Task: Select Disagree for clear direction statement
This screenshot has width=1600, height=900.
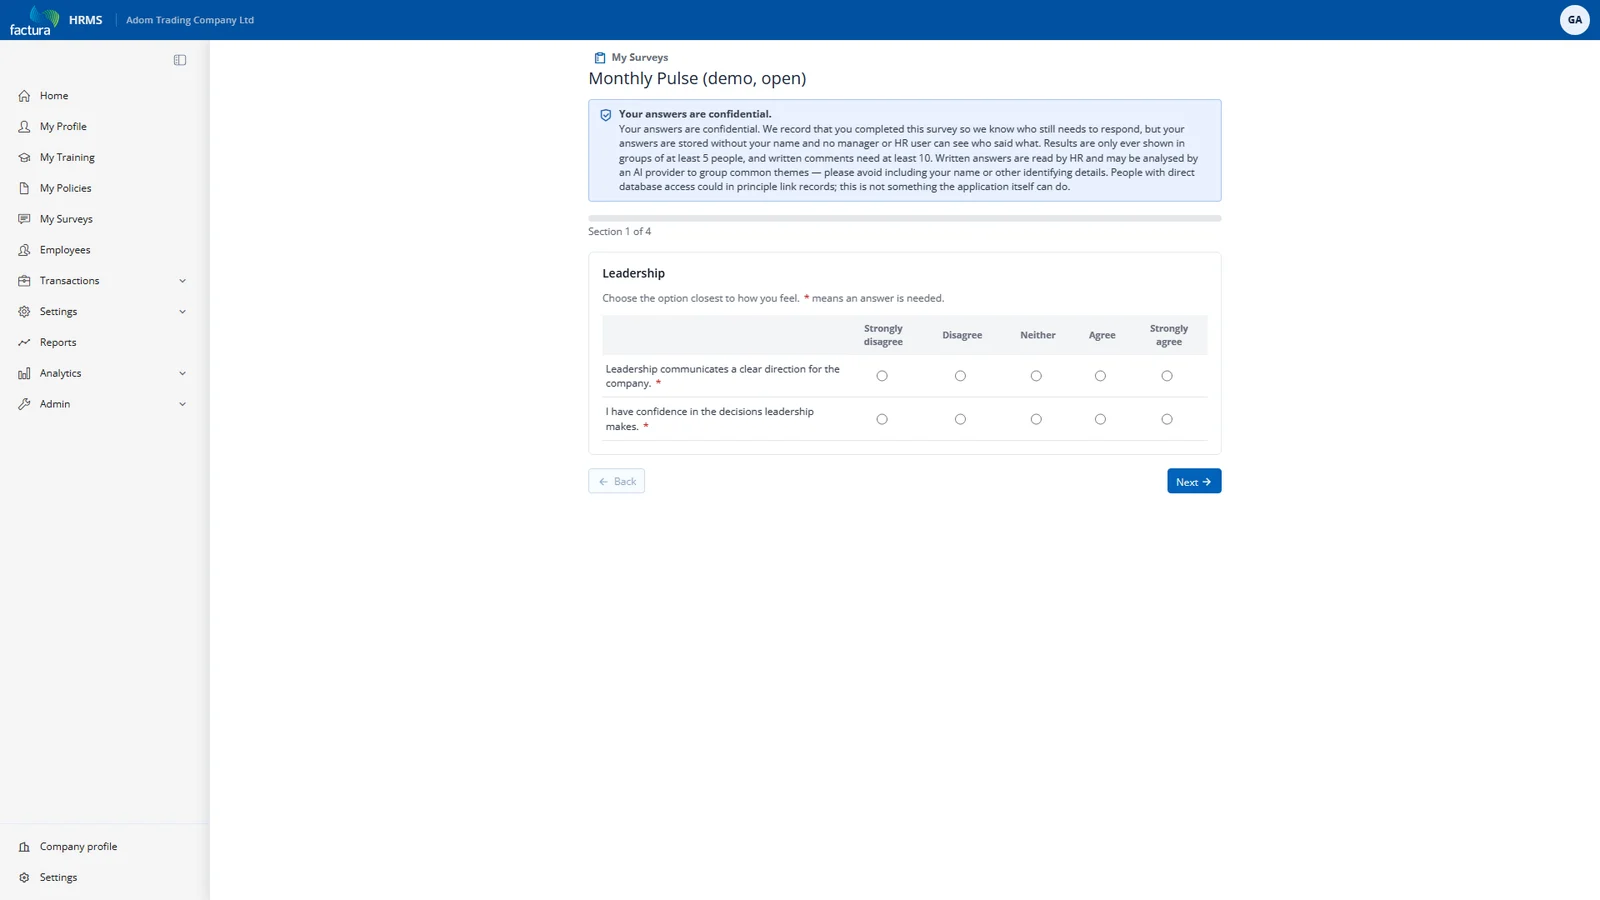Action: click(x=960, y=376)
